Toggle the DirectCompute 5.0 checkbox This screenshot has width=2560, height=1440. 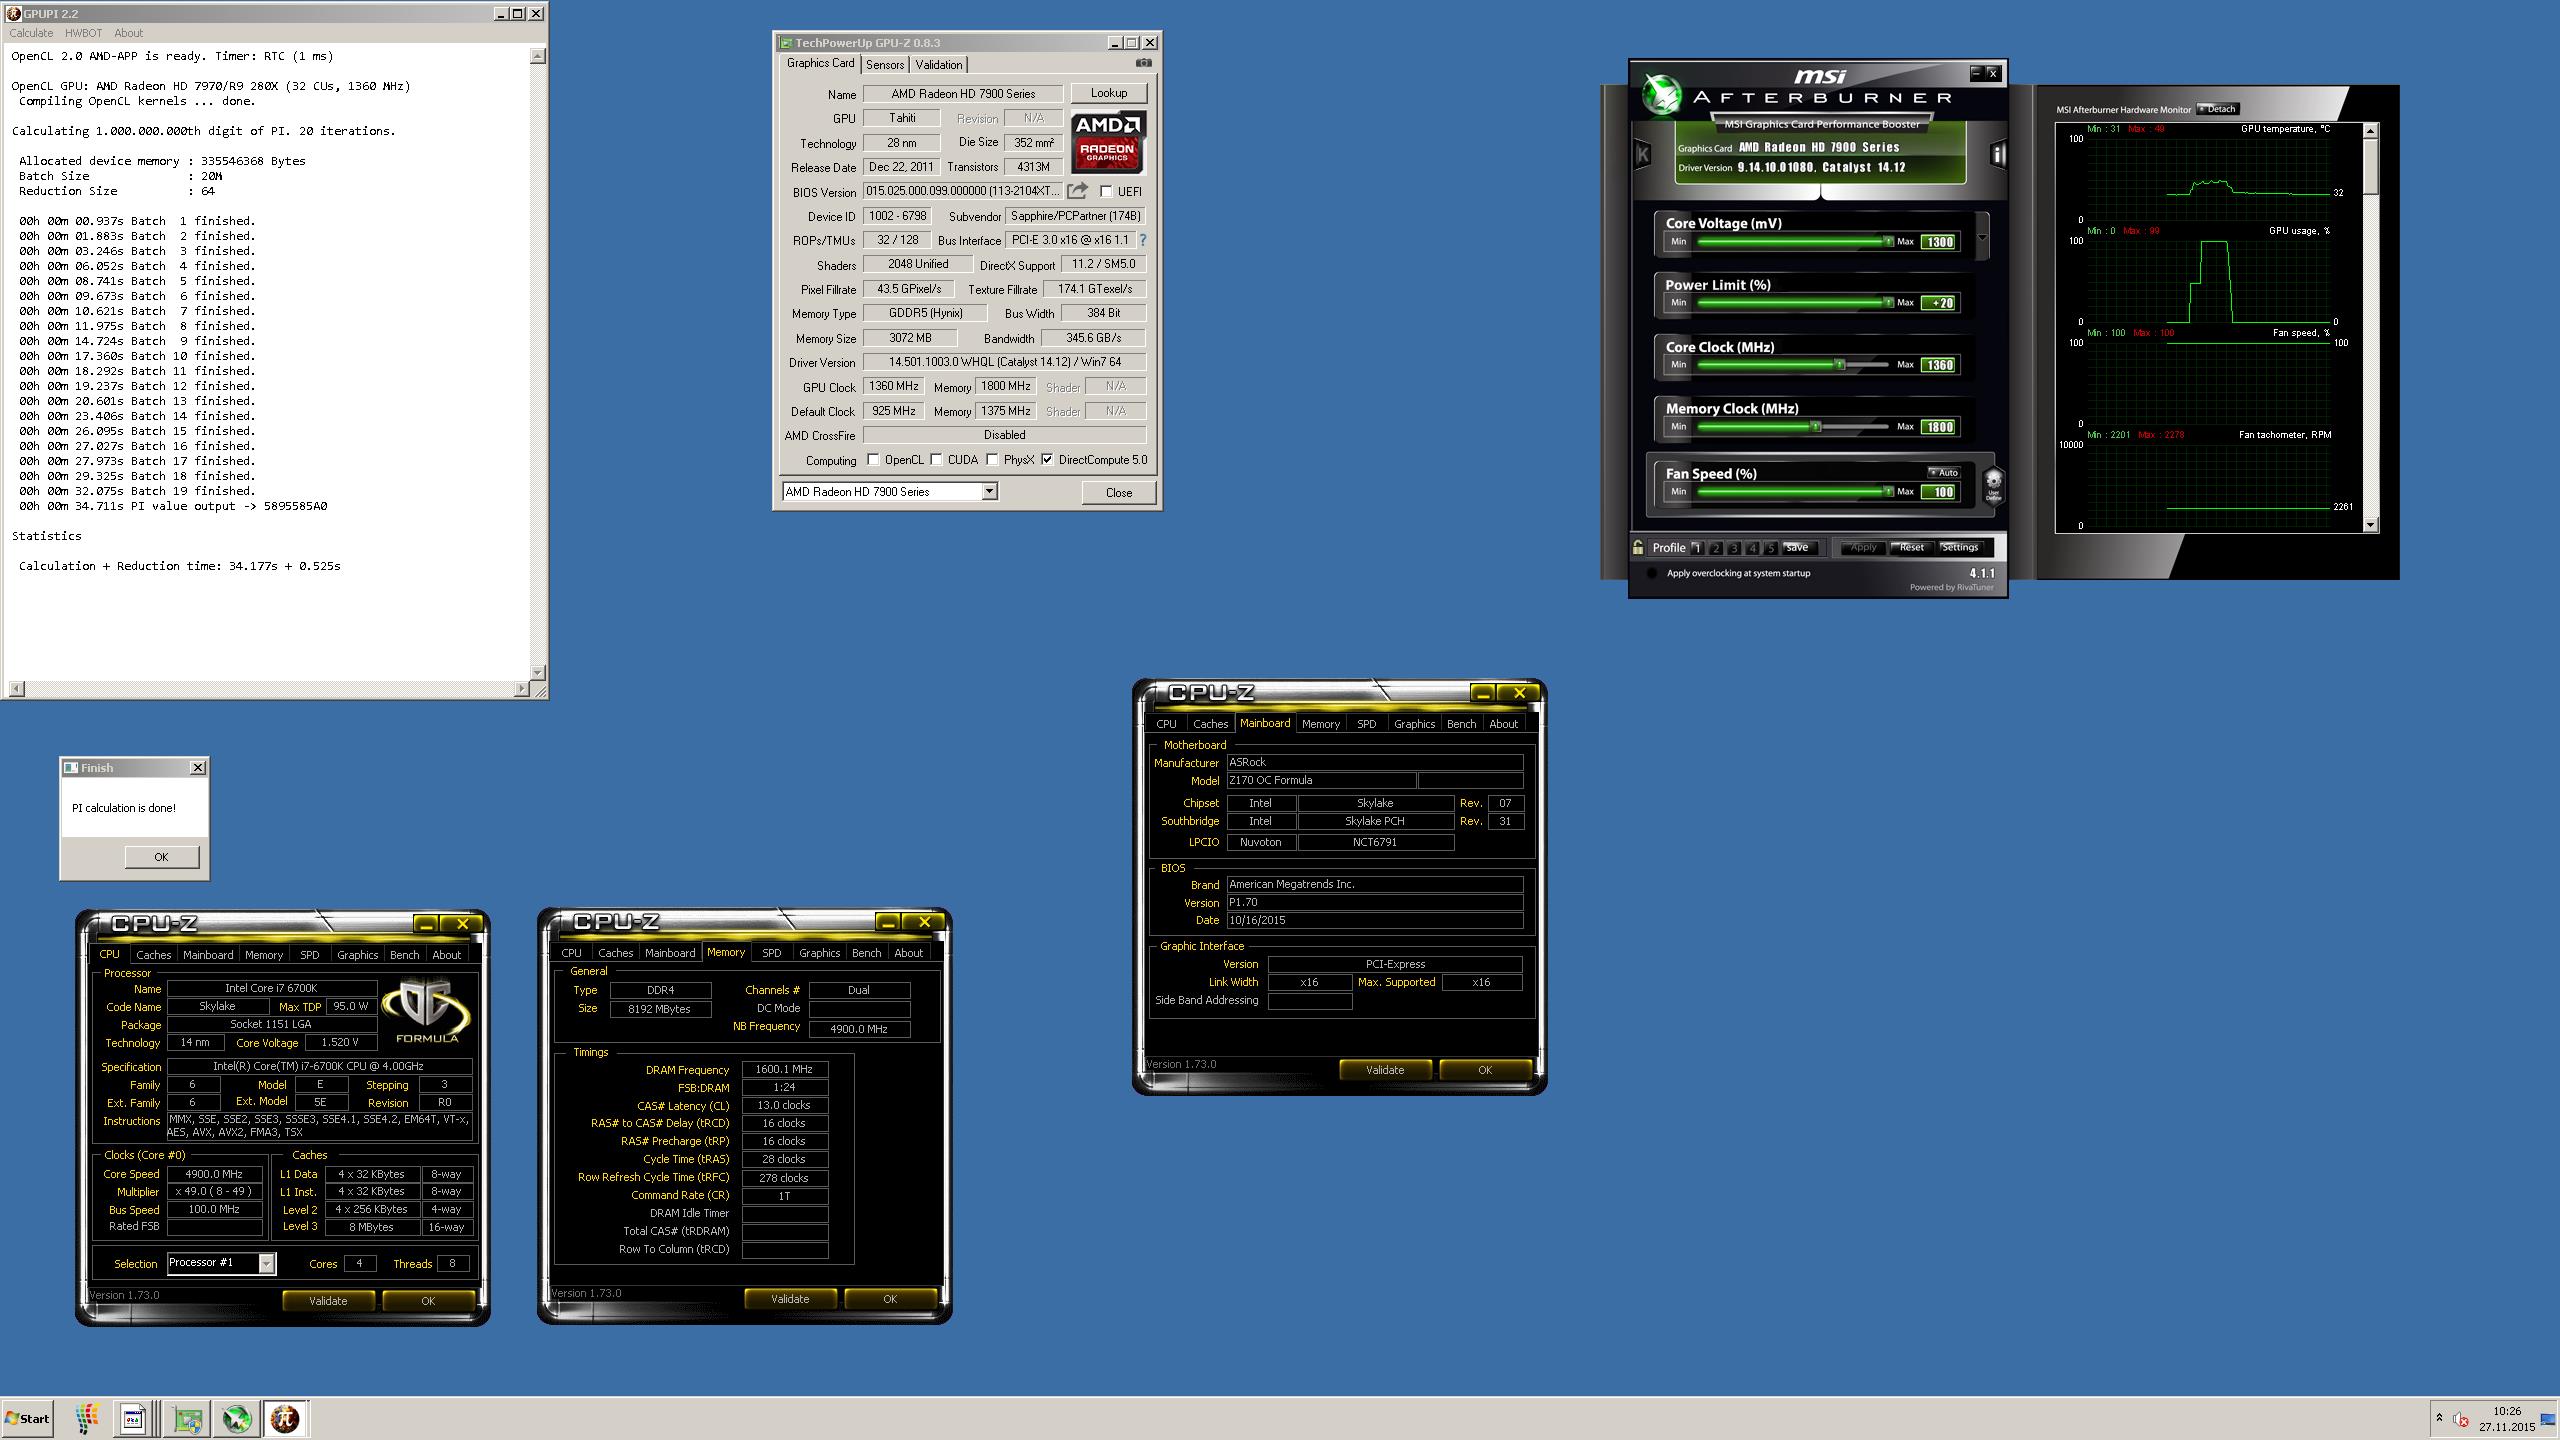[1047, 460]
